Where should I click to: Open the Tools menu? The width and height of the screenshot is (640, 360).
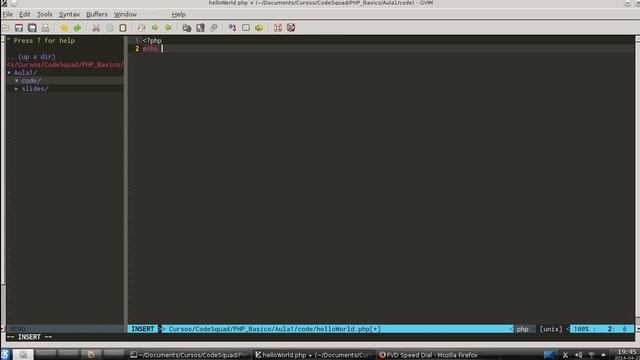pos(44,14)
